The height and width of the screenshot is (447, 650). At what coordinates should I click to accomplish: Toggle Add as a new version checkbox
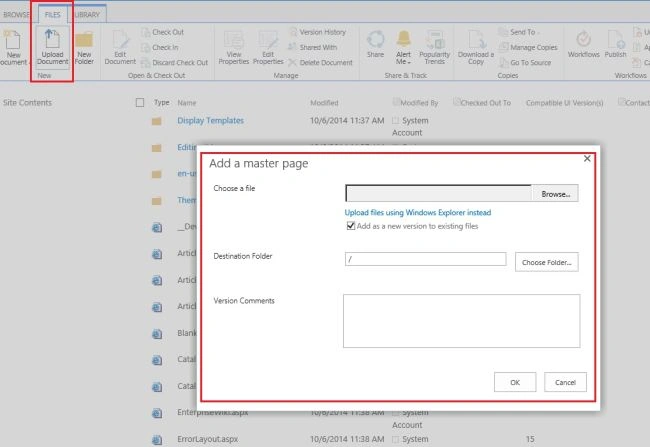[x=351, y=226]
